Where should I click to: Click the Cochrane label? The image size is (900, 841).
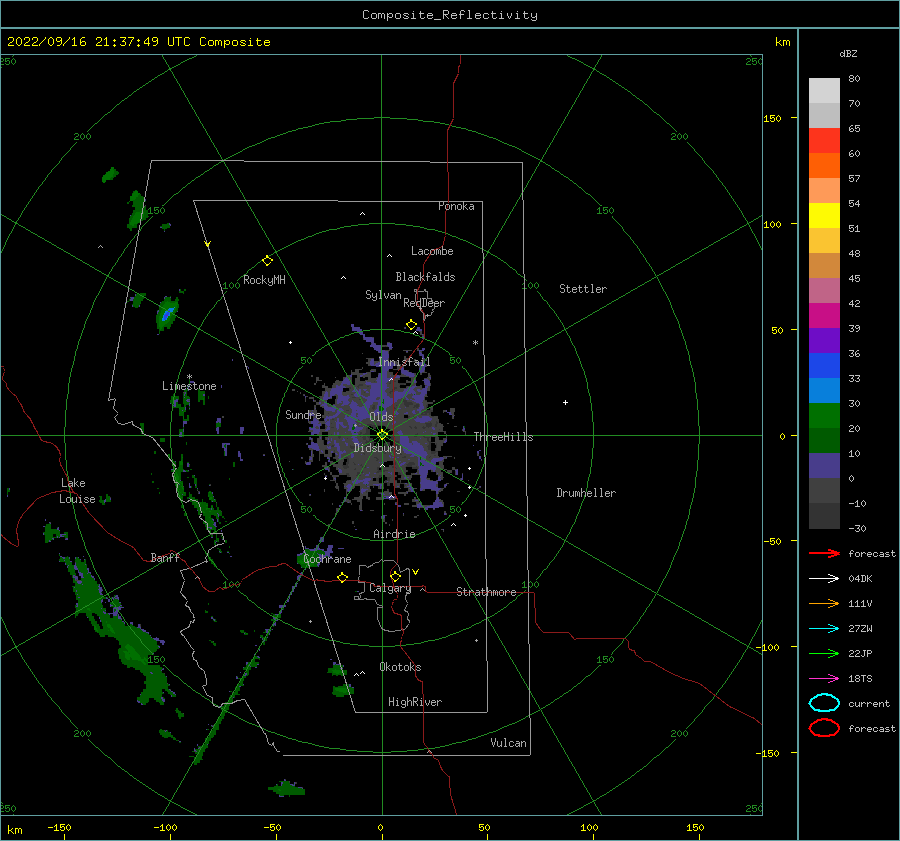point(327,559)
